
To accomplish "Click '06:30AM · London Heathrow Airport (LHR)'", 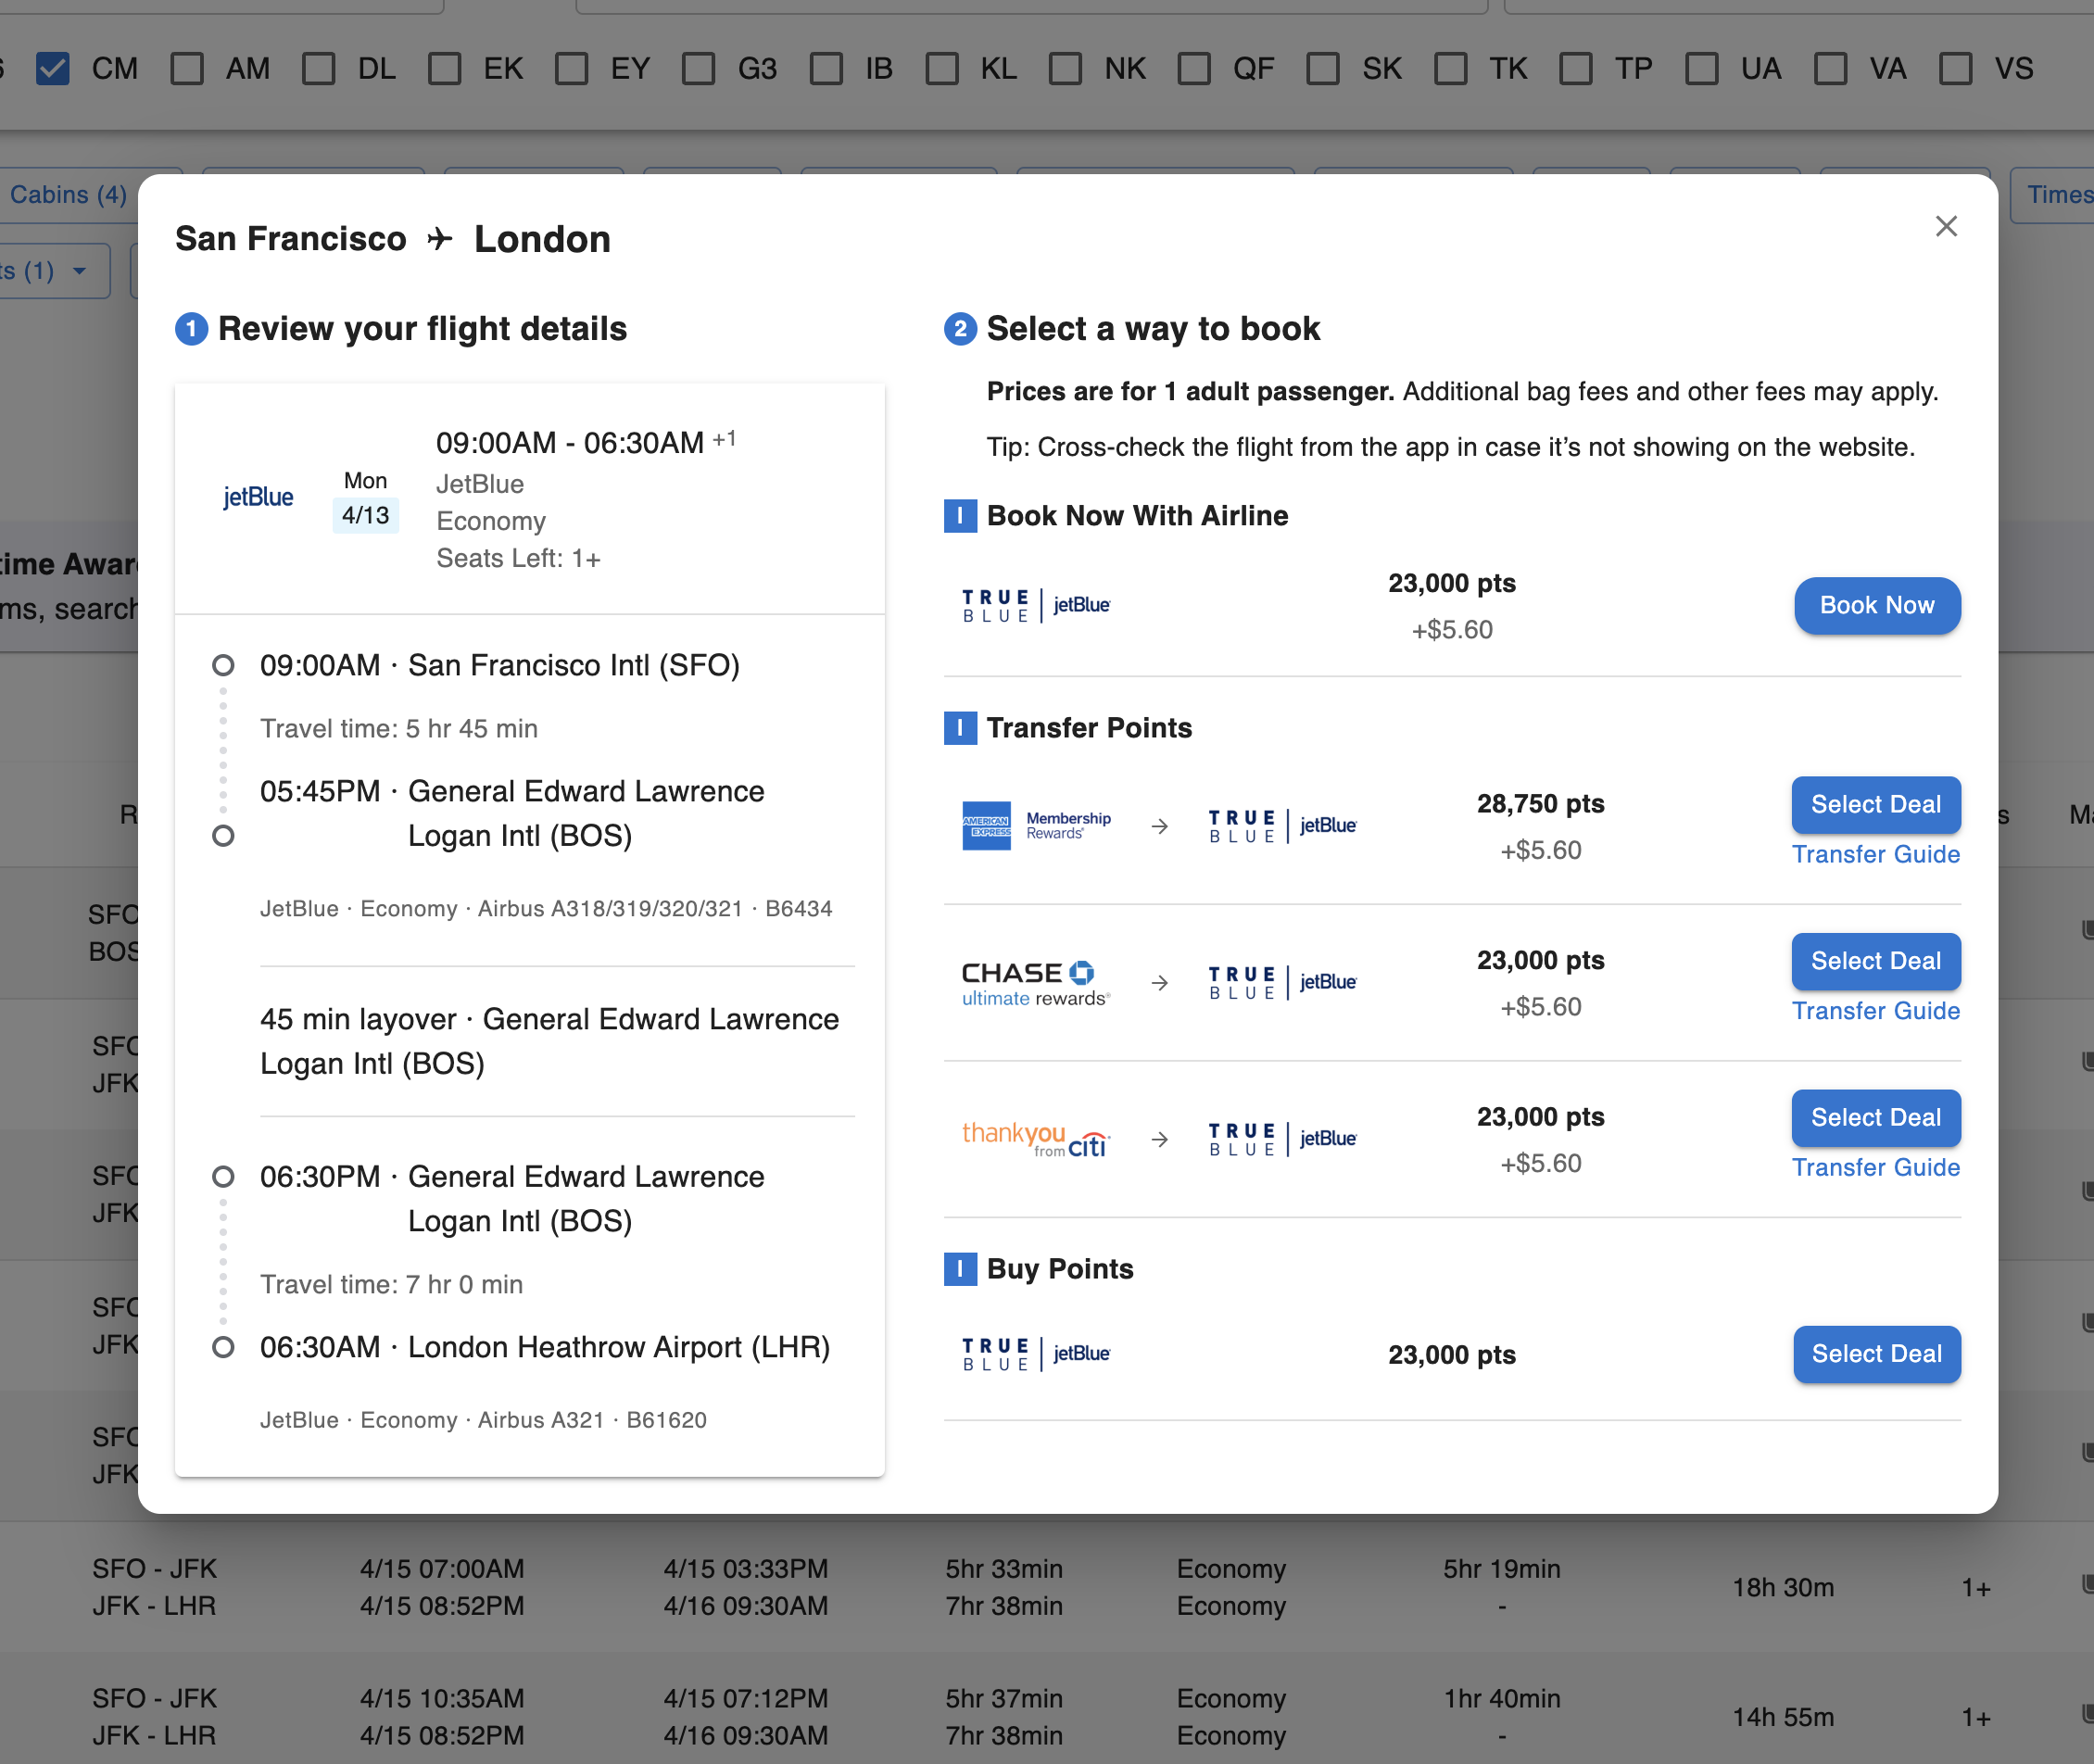I will click(x=545, y=1348).
